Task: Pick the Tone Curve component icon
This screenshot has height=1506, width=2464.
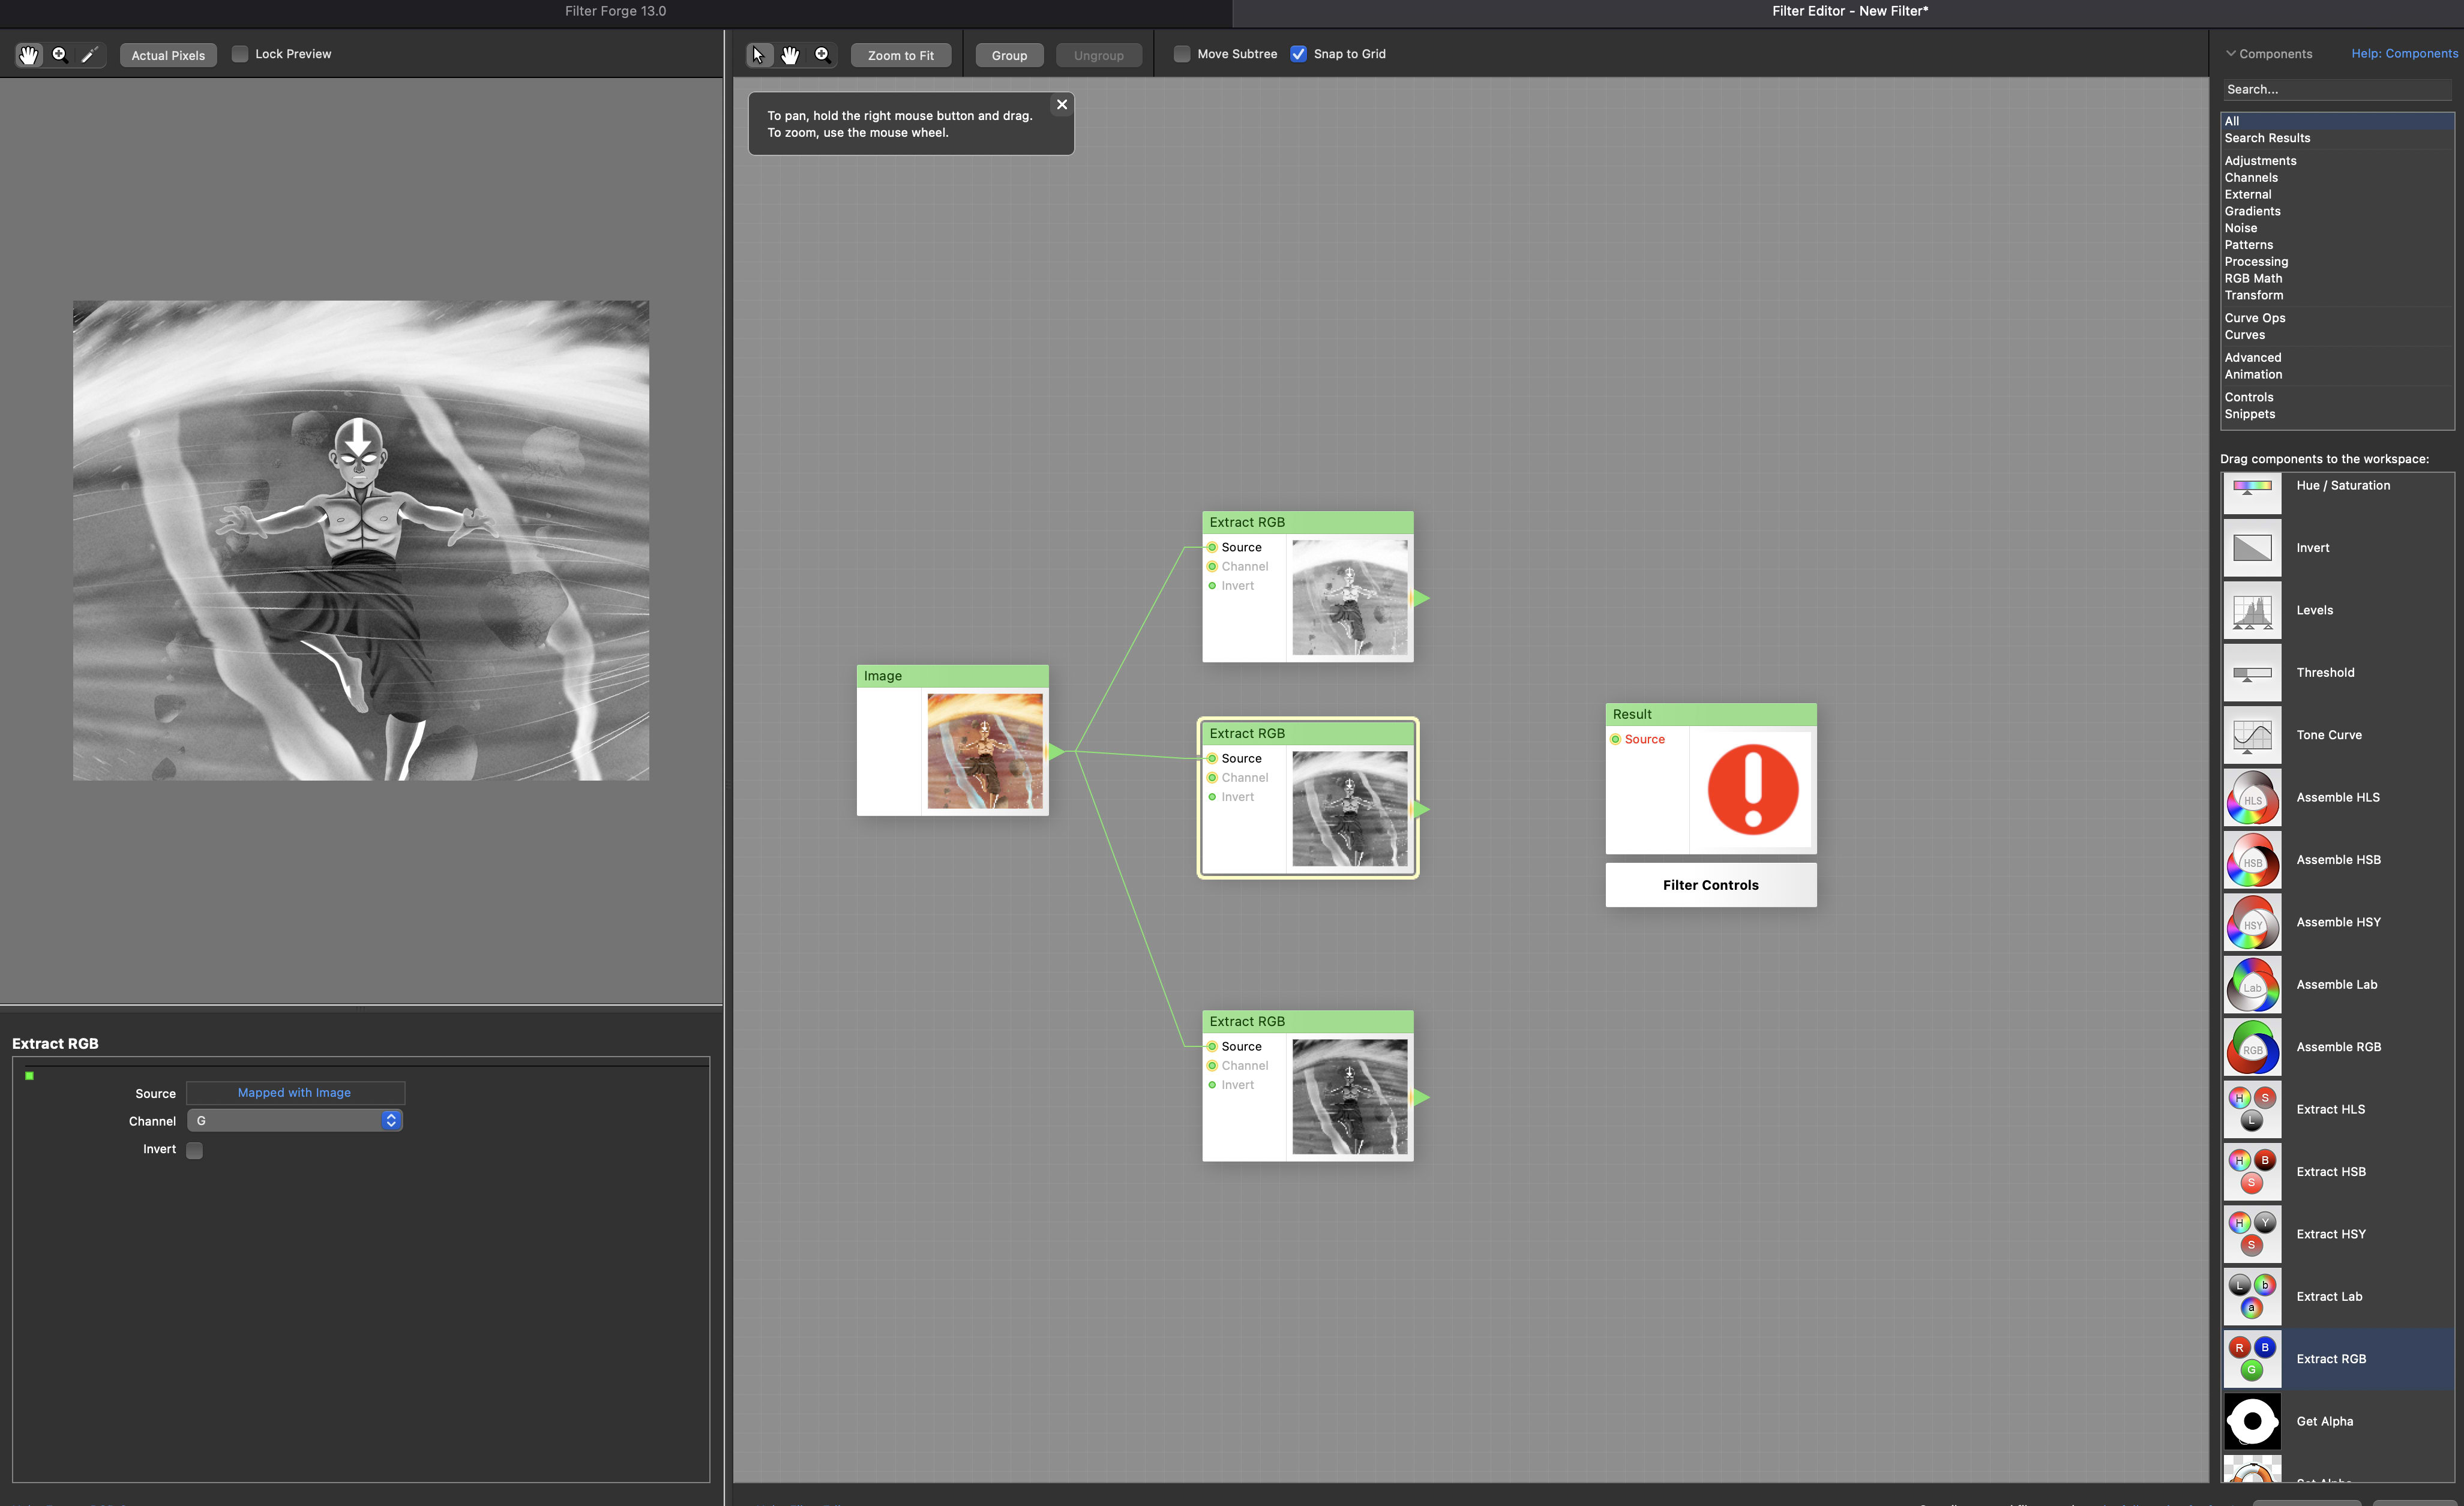Action: click(2252, 735)
